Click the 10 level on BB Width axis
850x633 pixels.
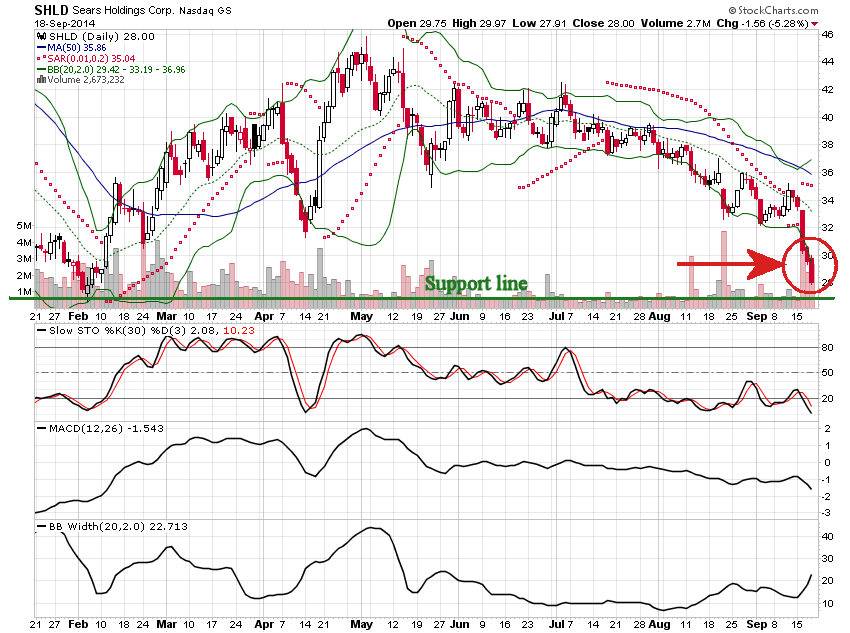point(827,604)
